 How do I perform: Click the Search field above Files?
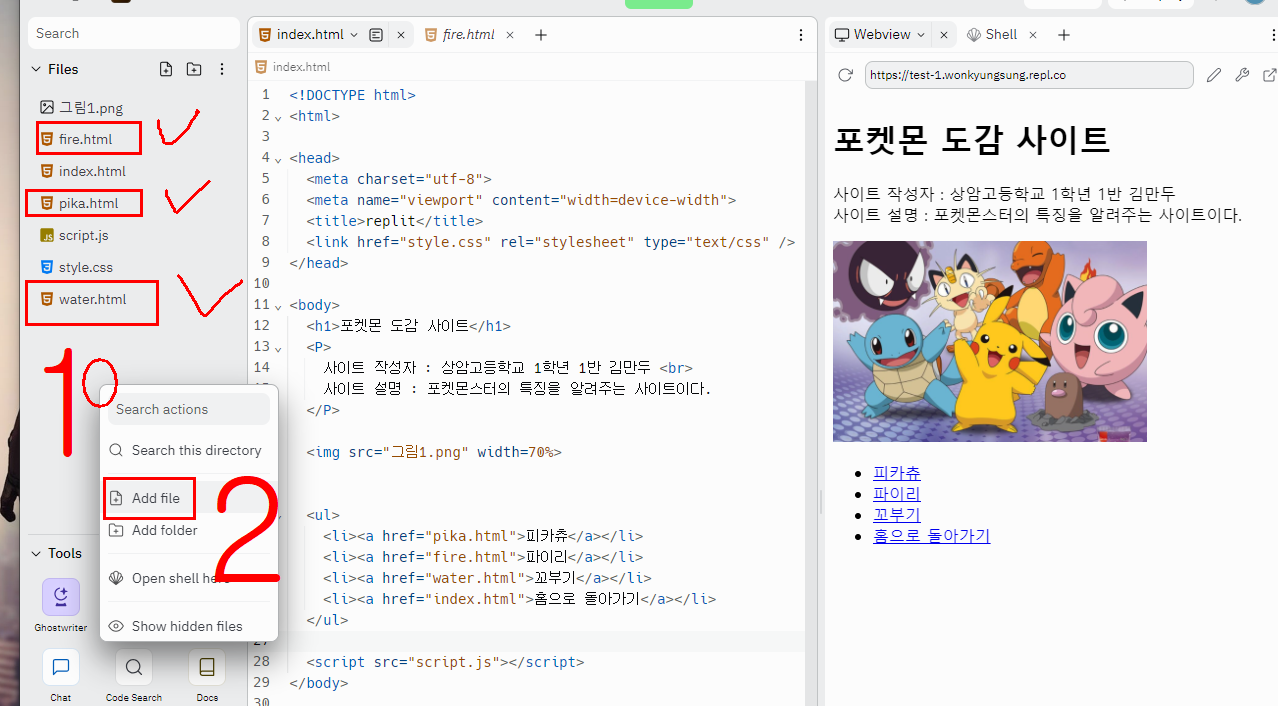[132, 33]
